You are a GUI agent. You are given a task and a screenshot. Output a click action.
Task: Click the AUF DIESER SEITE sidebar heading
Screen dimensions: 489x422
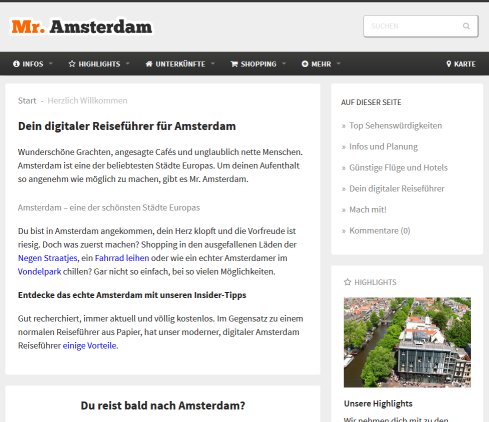[x=371, y=102]
